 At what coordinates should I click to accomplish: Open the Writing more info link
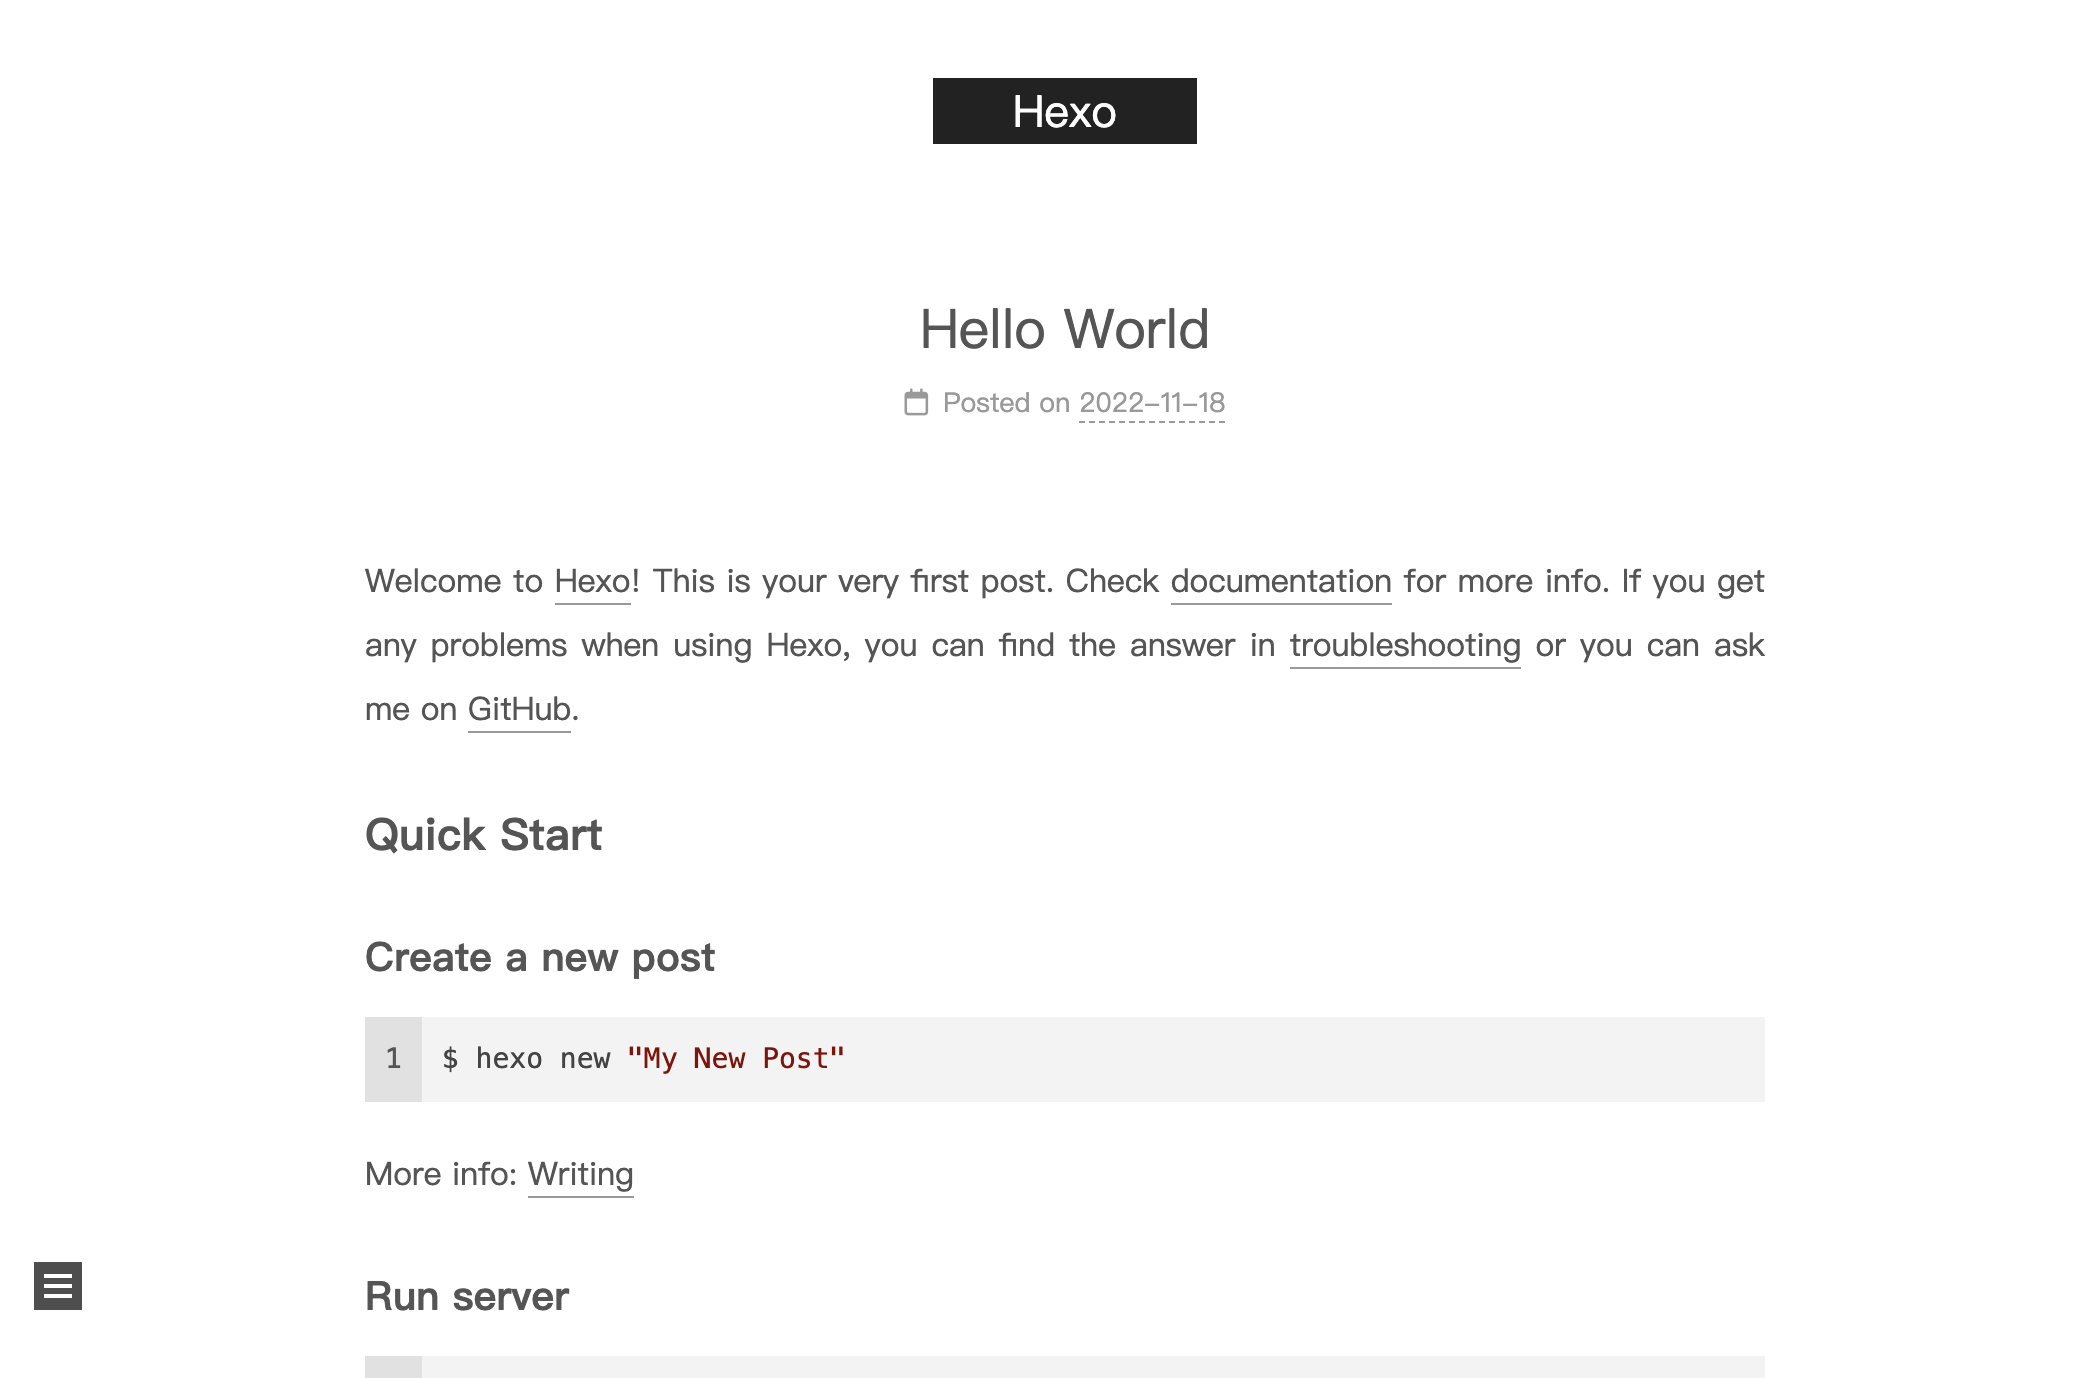pyautogui.click(x=581, y=1174)
